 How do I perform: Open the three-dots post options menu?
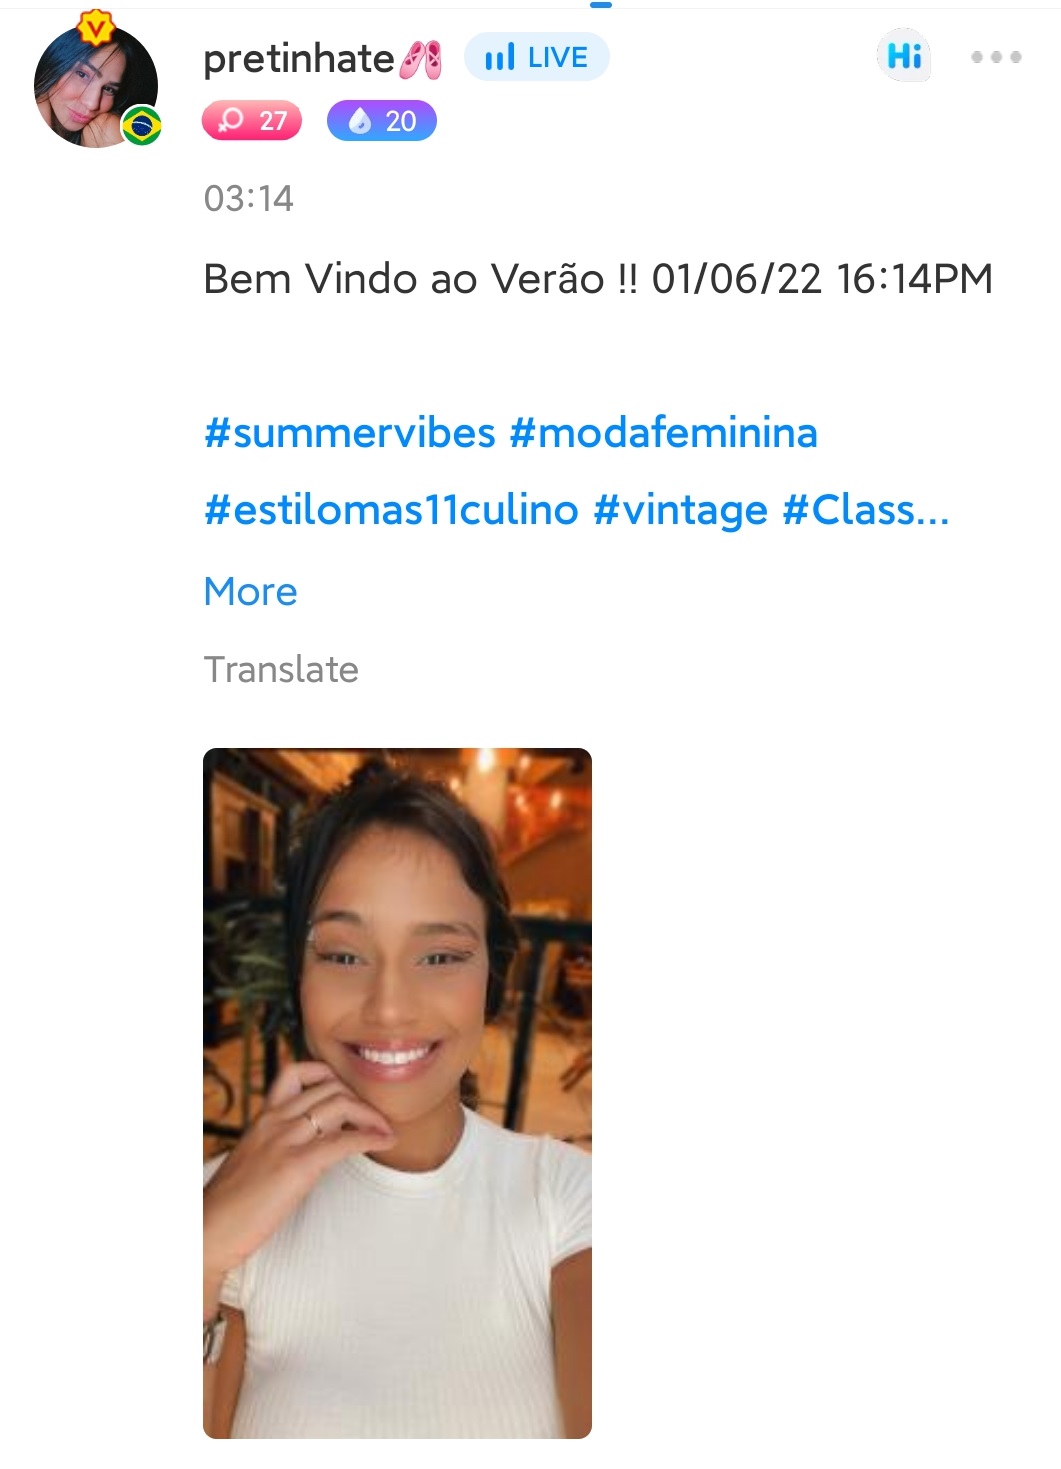tap(996, 57)
